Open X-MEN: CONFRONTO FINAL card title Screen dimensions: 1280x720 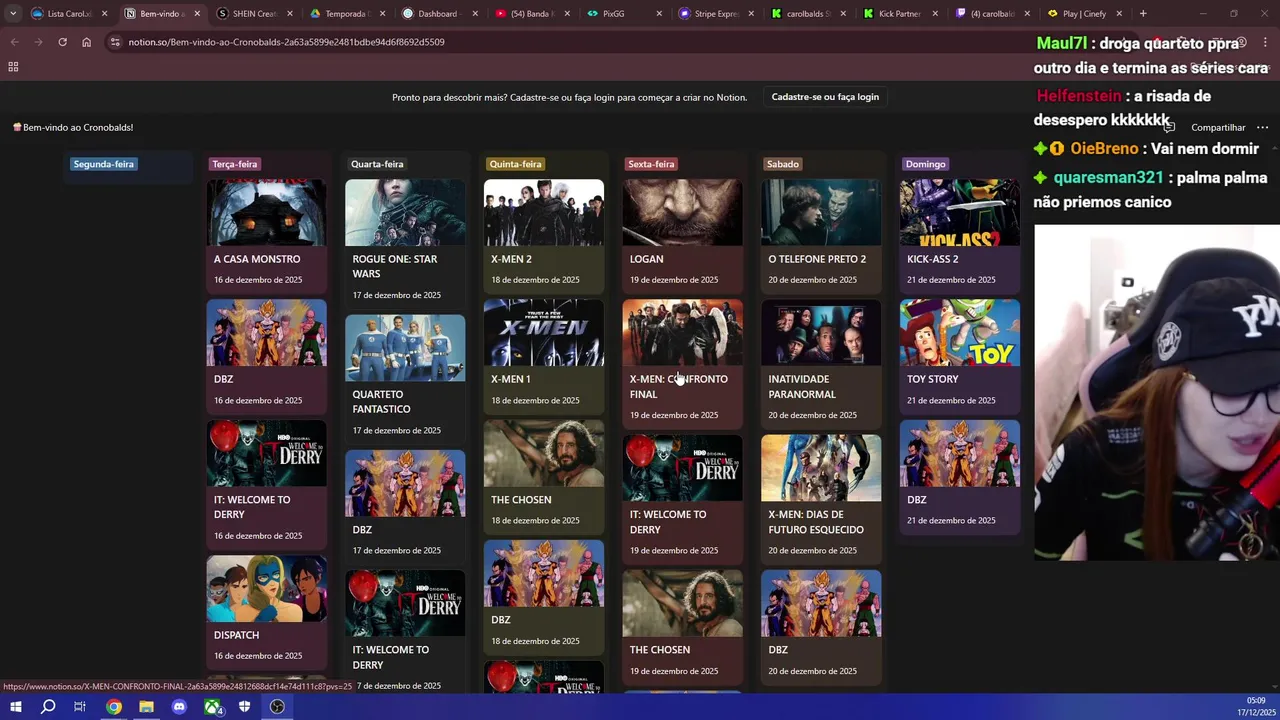[678, 386]
